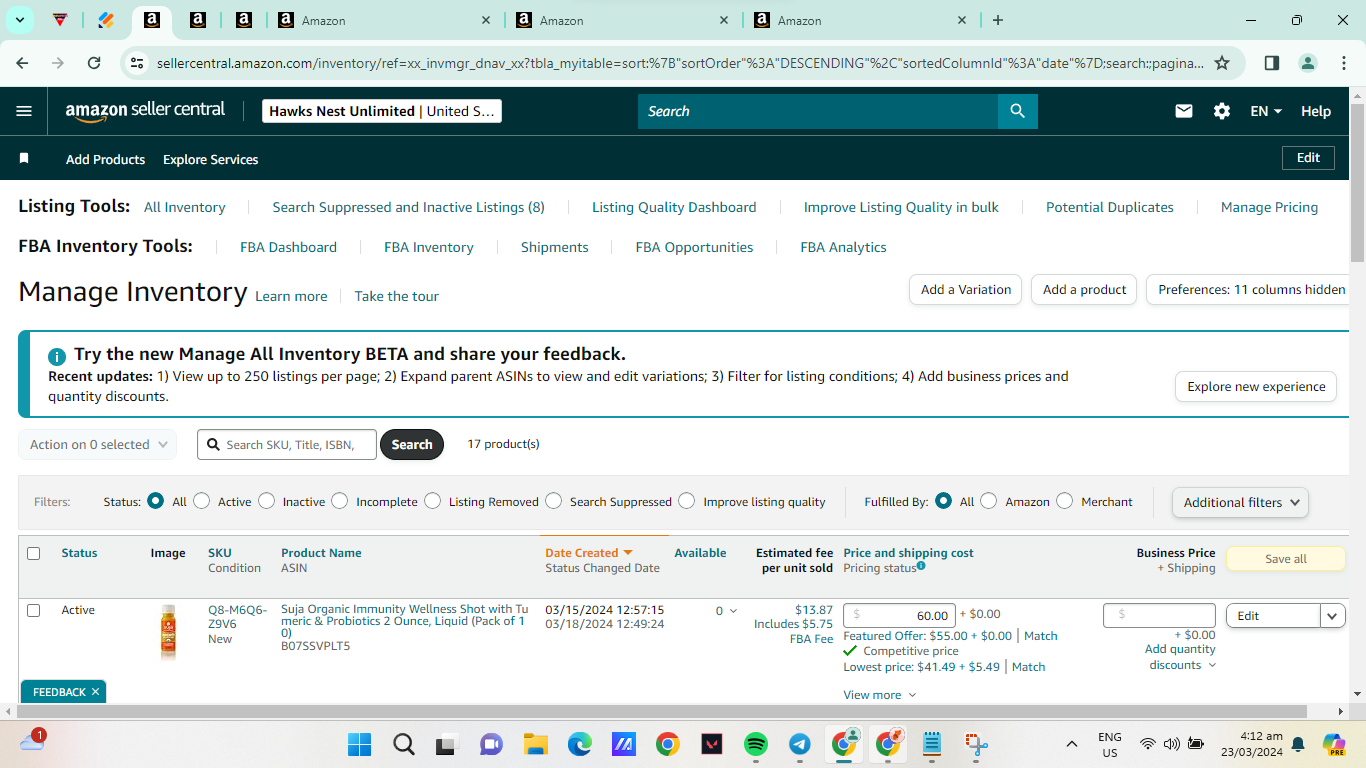Open Telegram from the taskbar

click(800, 744)
